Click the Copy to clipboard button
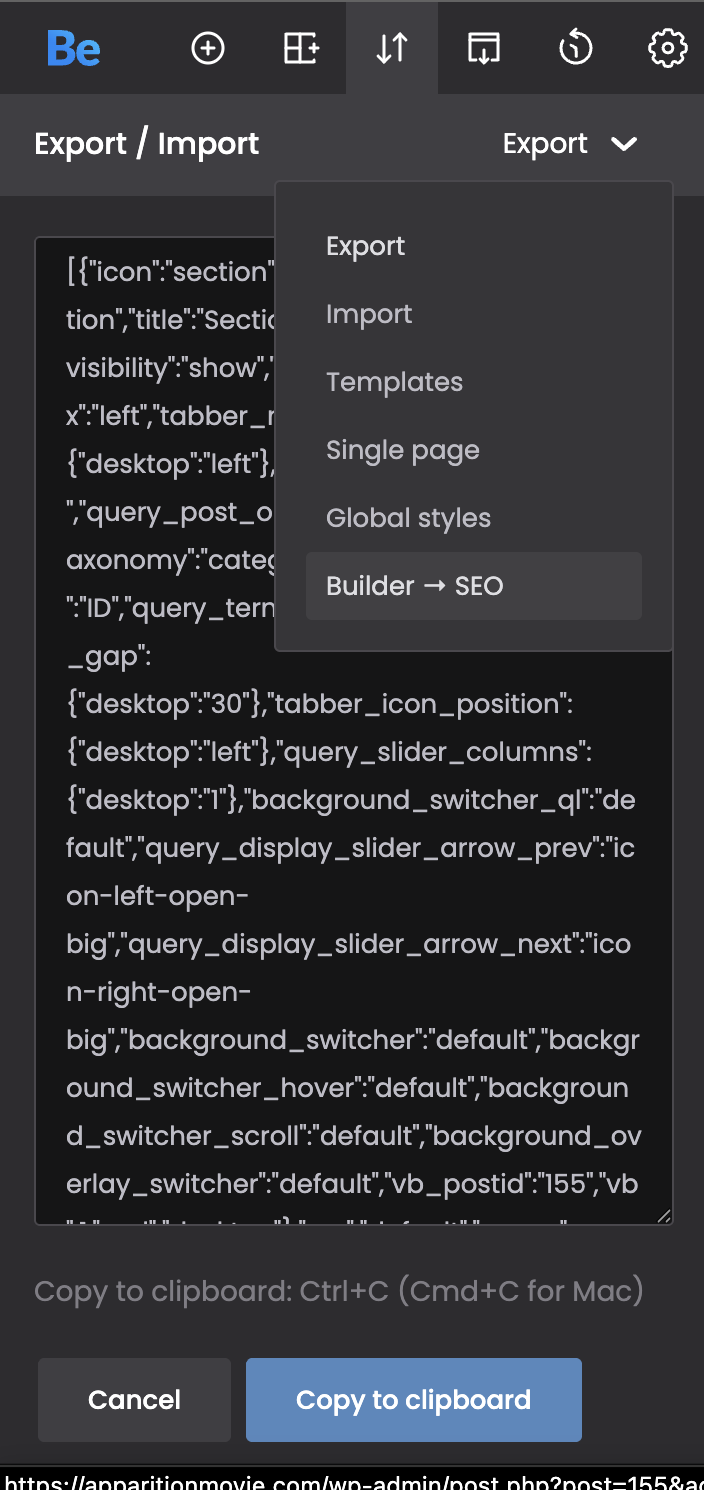 (x=413, y=1400)
